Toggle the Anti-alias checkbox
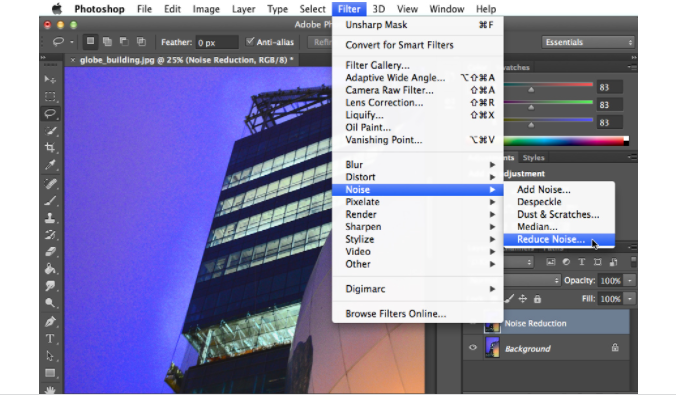This screenshot has height=396, width=676. (x=250, y=41)
